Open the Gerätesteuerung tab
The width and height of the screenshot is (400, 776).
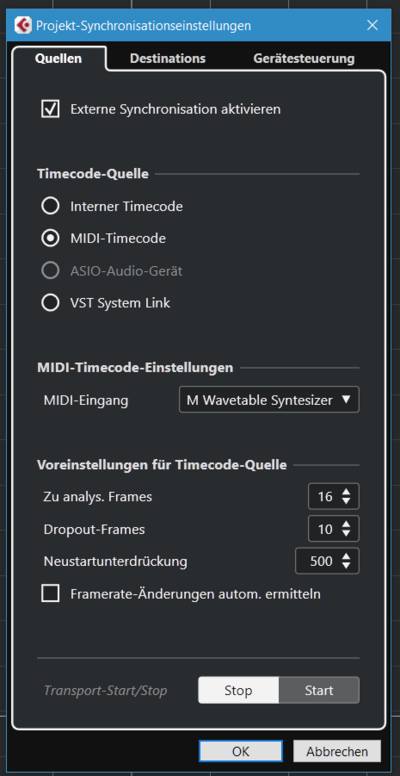304,58
